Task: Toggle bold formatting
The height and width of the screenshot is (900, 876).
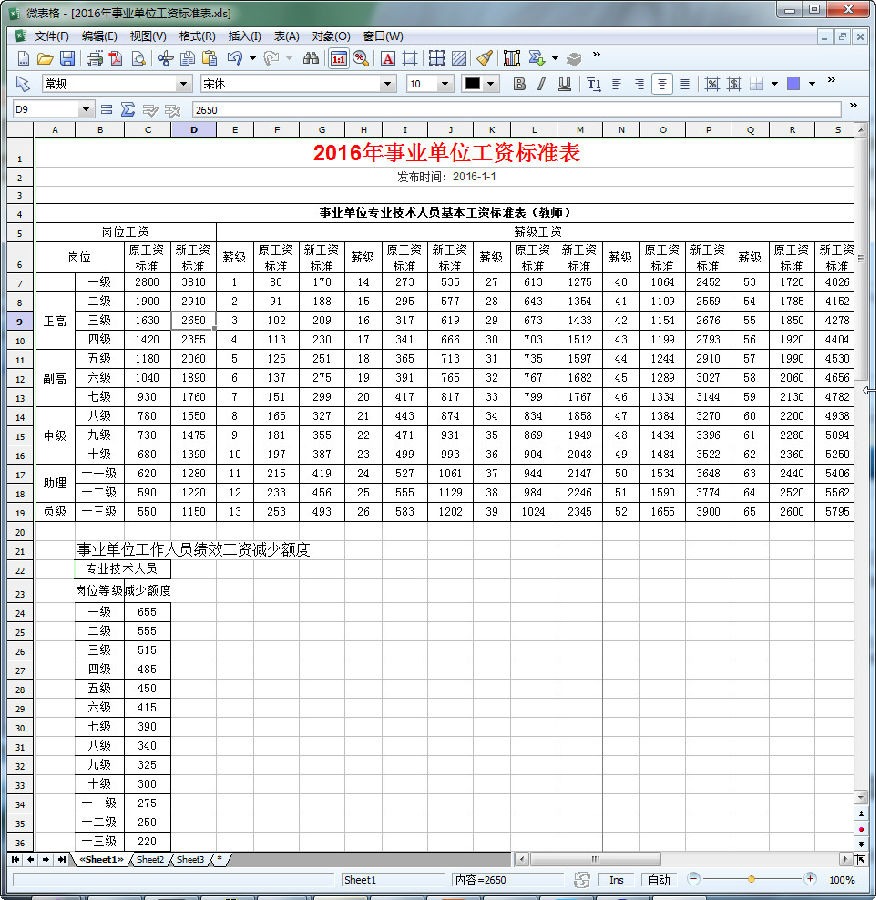Action: tap(520, 84)
